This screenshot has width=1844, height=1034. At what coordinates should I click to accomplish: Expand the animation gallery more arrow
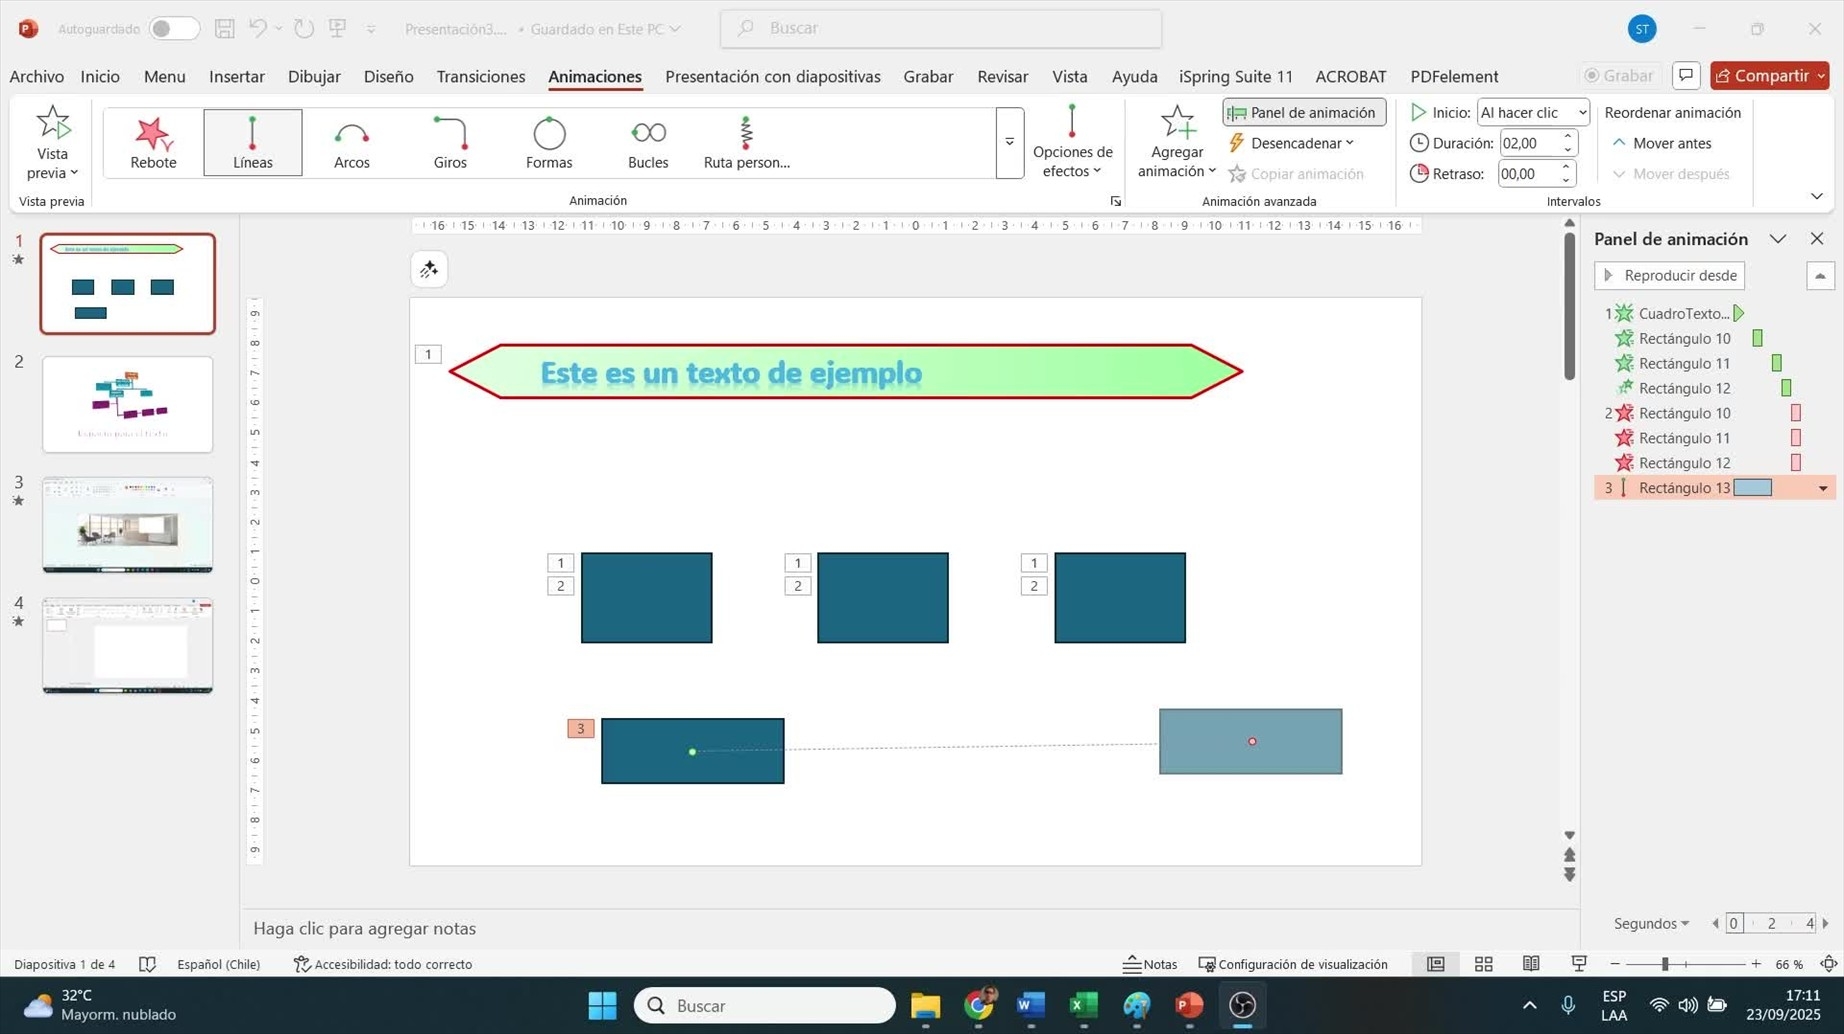[1010, 143]
